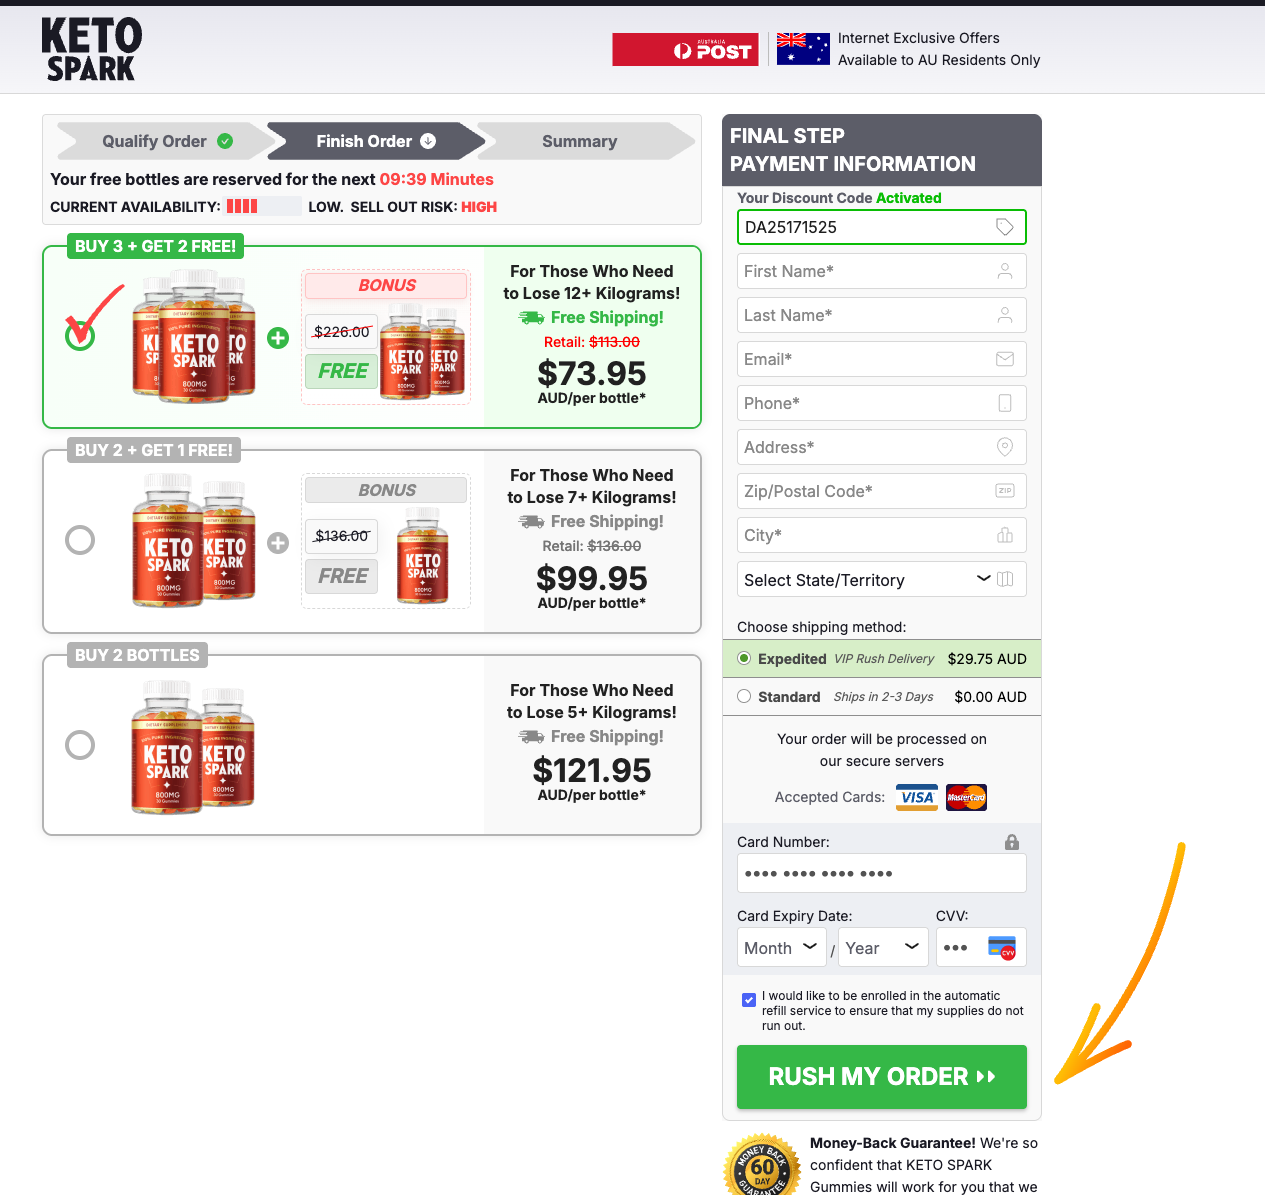
Task: Open the Select State/Territory dropdown
Action: click(x=882, y=580)
